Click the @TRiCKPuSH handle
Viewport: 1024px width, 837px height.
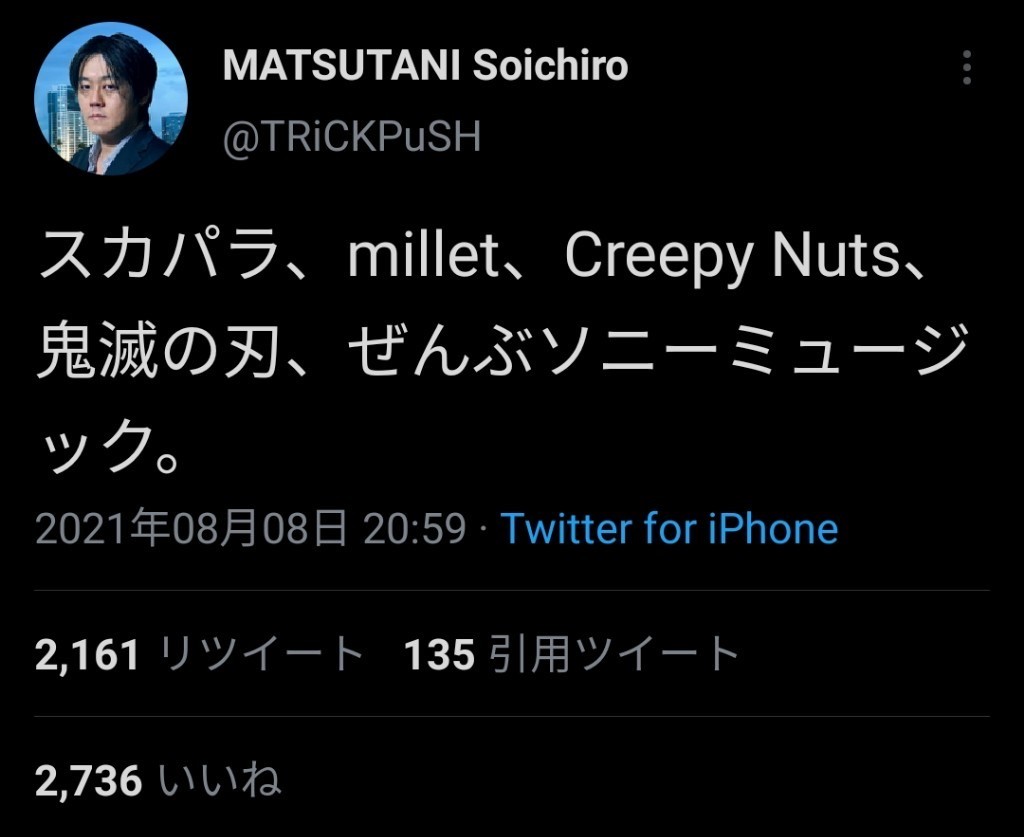tap(351, 137)
